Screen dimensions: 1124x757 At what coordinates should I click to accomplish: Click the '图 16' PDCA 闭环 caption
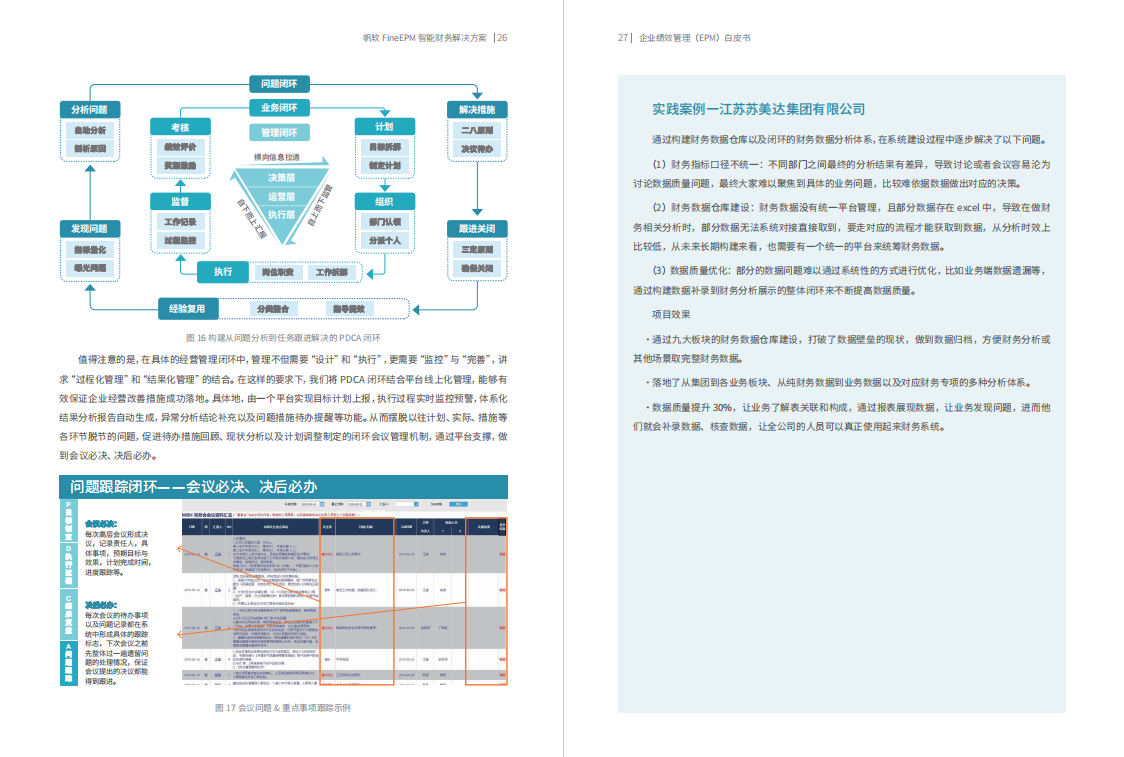(283, 338)
